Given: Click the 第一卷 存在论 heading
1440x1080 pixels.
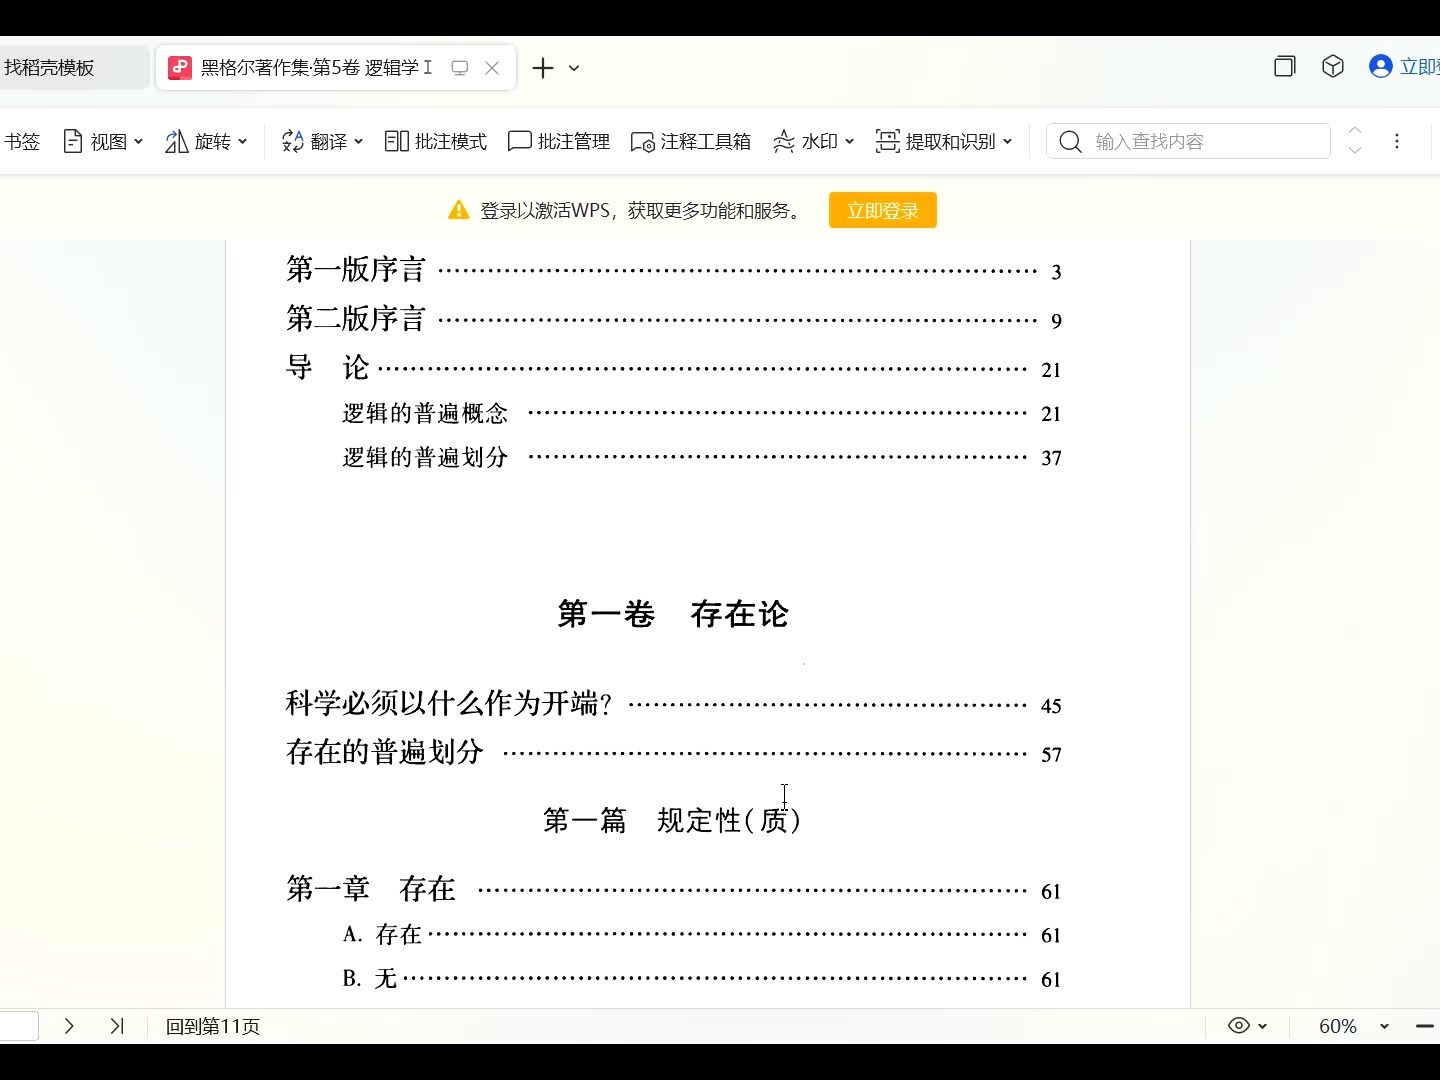Looking at the screenshot, I should click(x=673, y=614).
